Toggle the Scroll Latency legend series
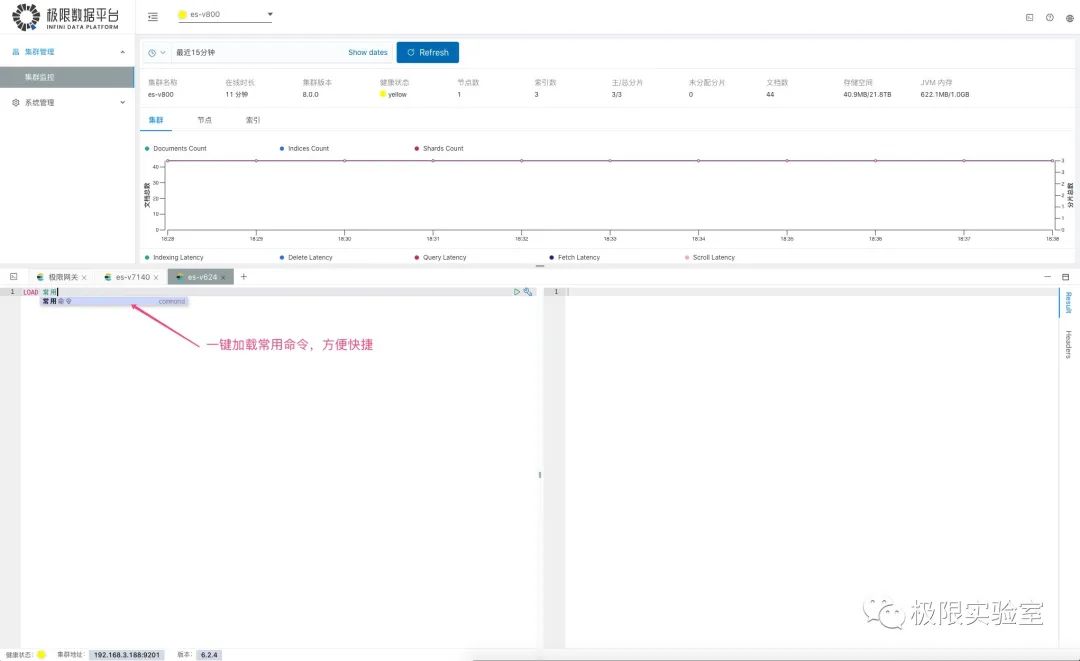 pos(709,258)
